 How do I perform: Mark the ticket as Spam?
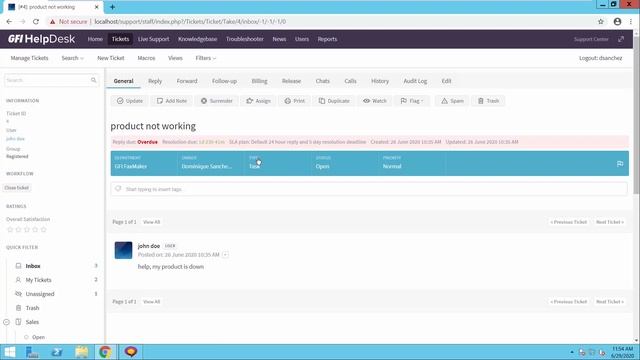coord(452,101)
